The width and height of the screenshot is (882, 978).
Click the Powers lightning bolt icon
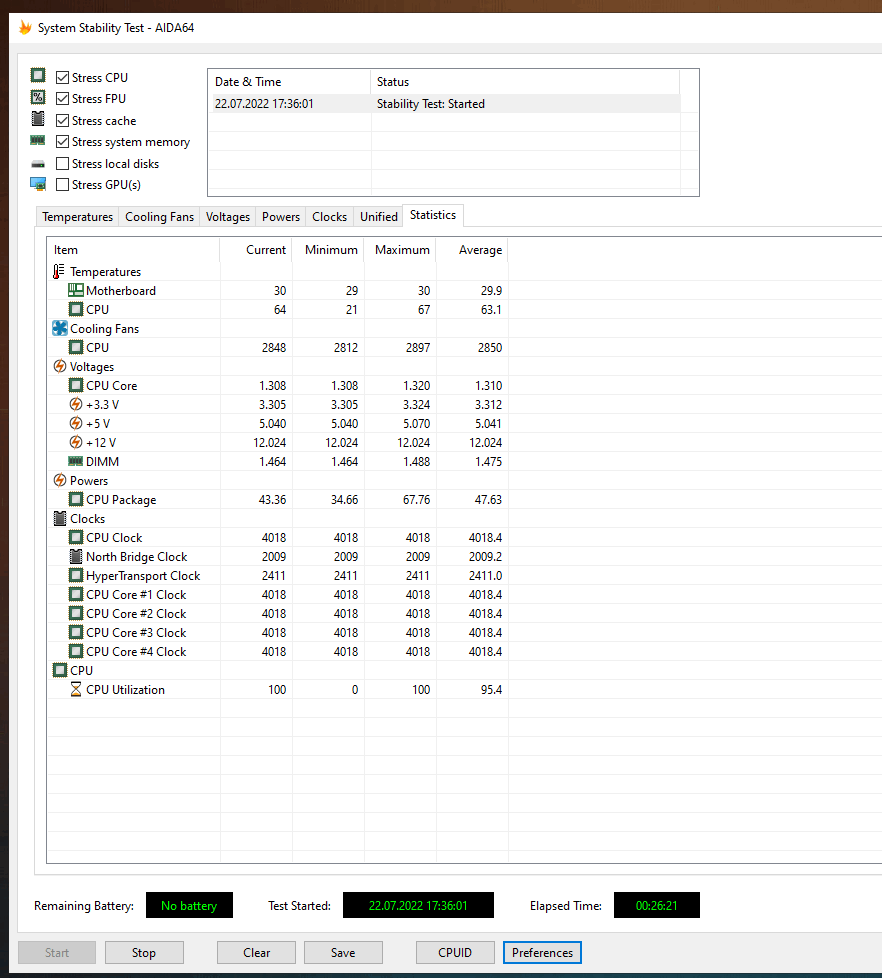coord(60,480)
